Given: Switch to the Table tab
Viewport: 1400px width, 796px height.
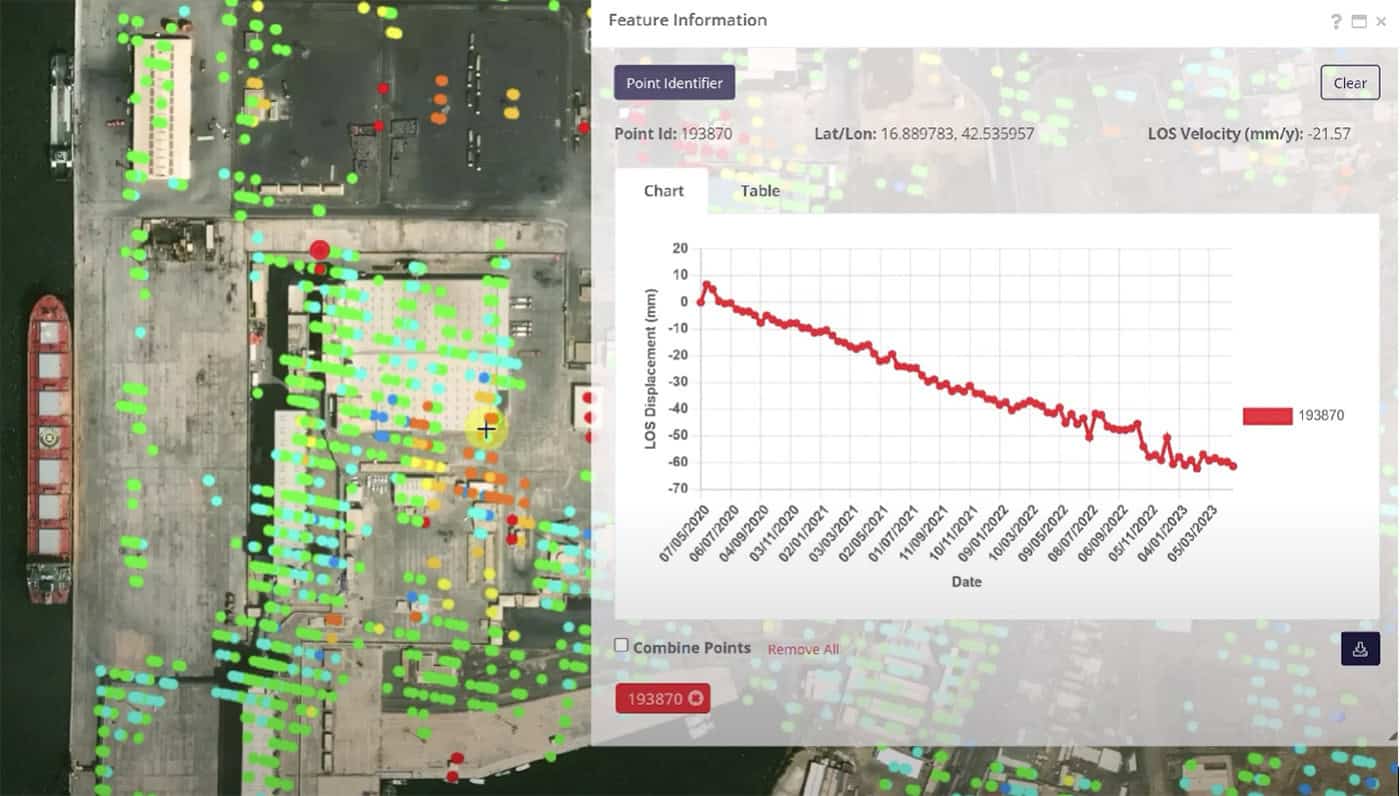Looking at the screenshot, I should tap(759, 191).
